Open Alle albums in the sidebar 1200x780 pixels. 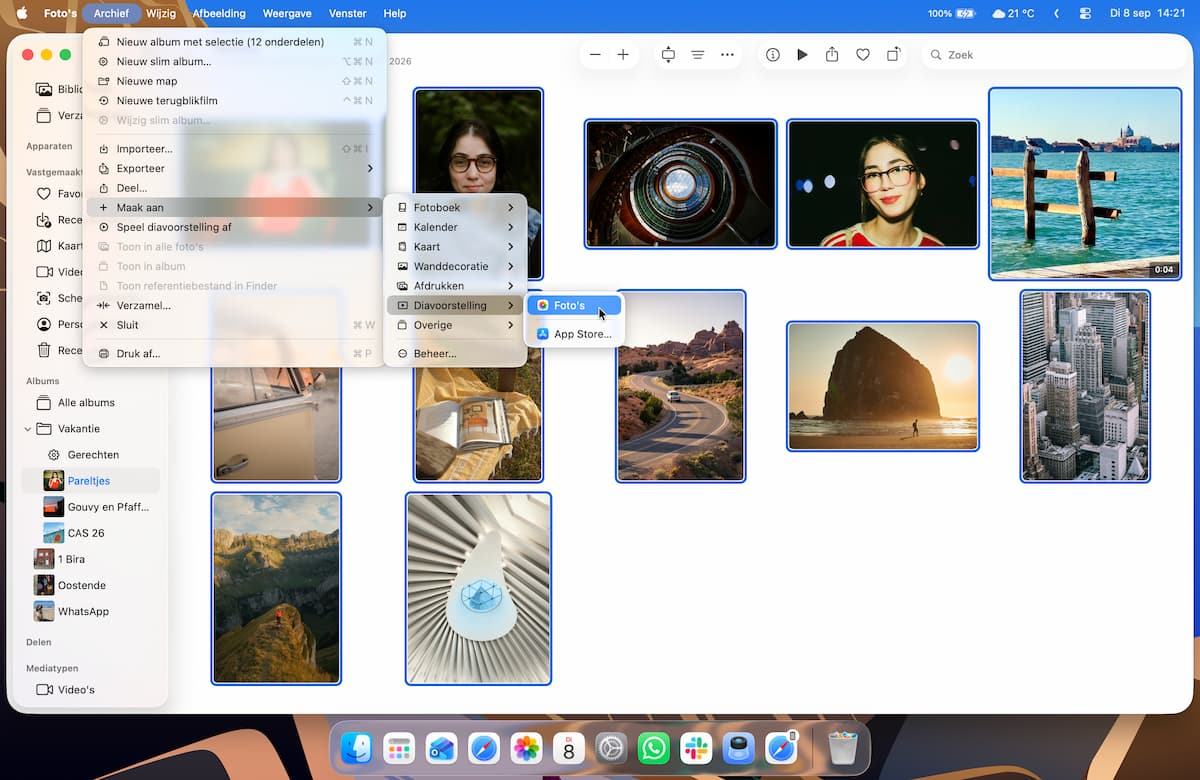(90, 403)
